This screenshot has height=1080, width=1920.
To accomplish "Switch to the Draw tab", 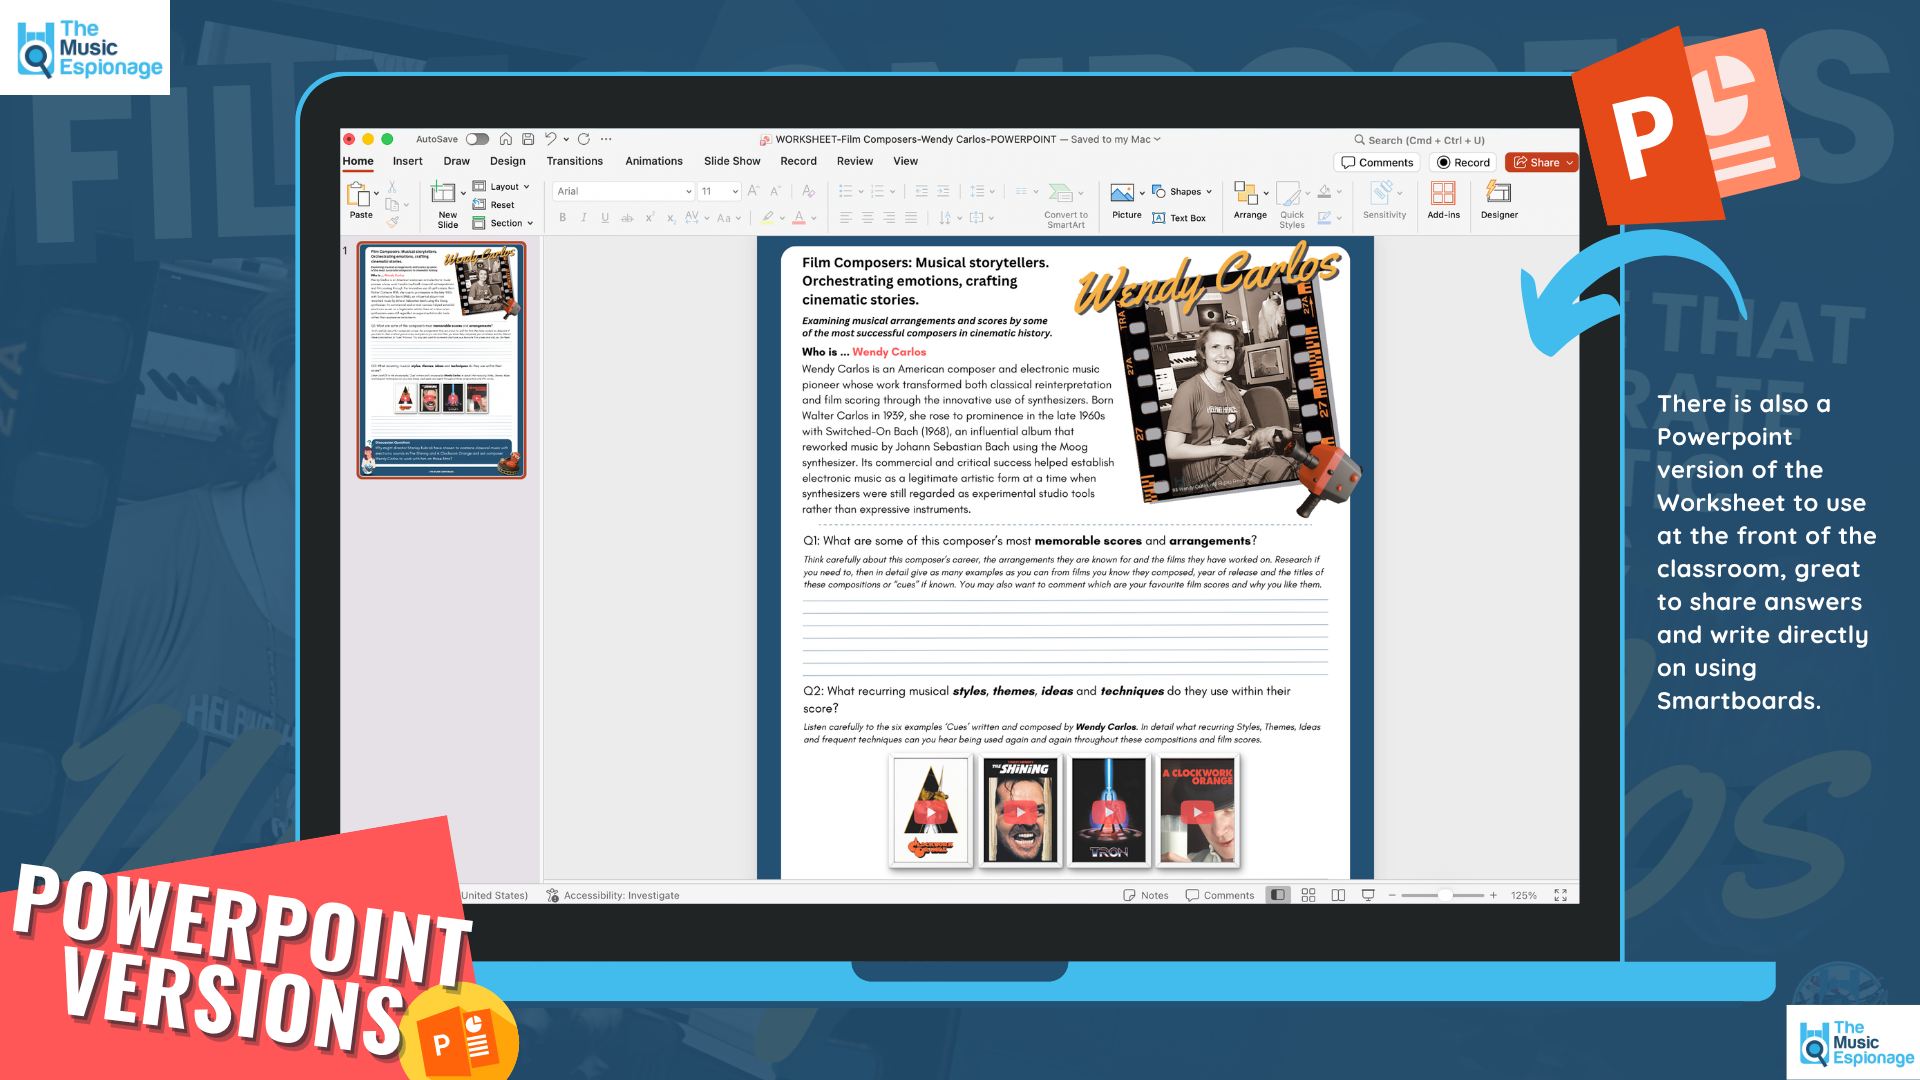I will (456, 161).
